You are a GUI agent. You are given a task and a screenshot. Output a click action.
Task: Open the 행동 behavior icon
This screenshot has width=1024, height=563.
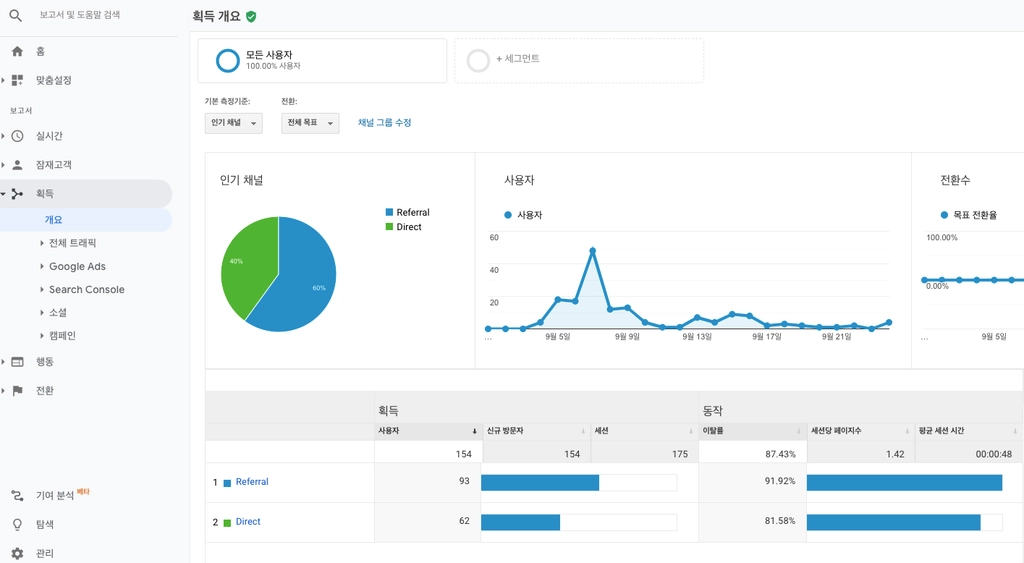(x=18, y=361)
